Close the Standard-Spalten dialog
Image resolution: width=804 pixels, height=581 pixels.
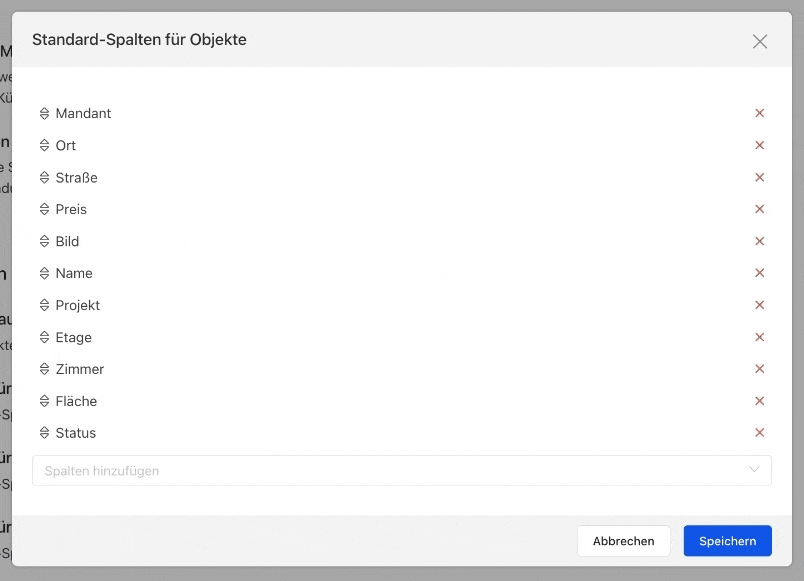(759, 42)
